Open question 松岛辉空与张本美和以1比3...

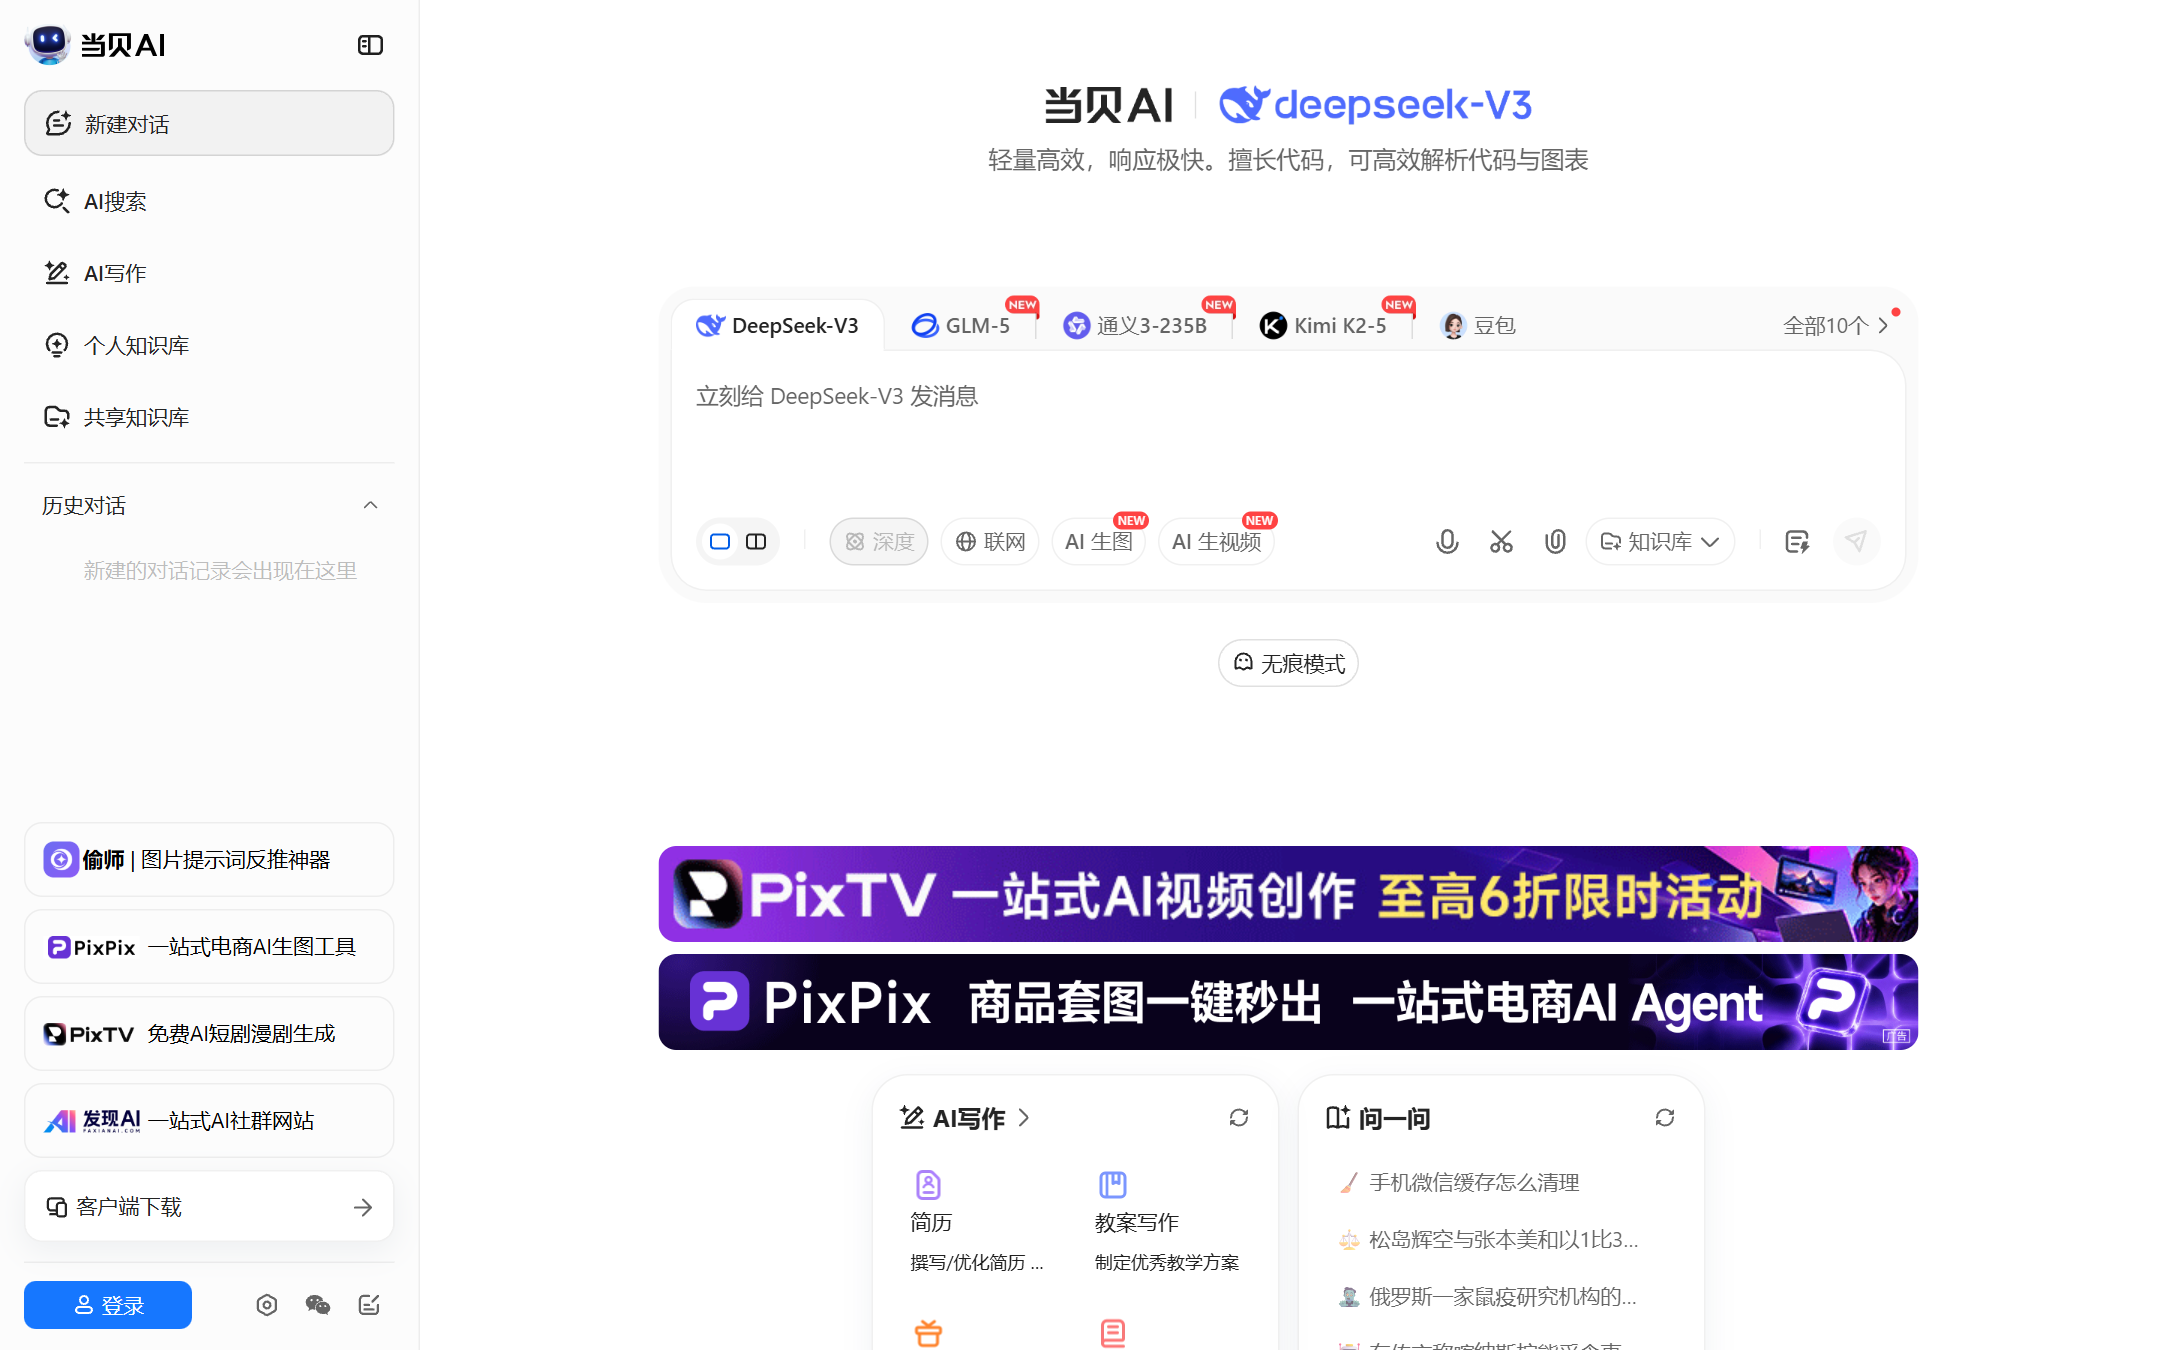coord(1488,1239)
